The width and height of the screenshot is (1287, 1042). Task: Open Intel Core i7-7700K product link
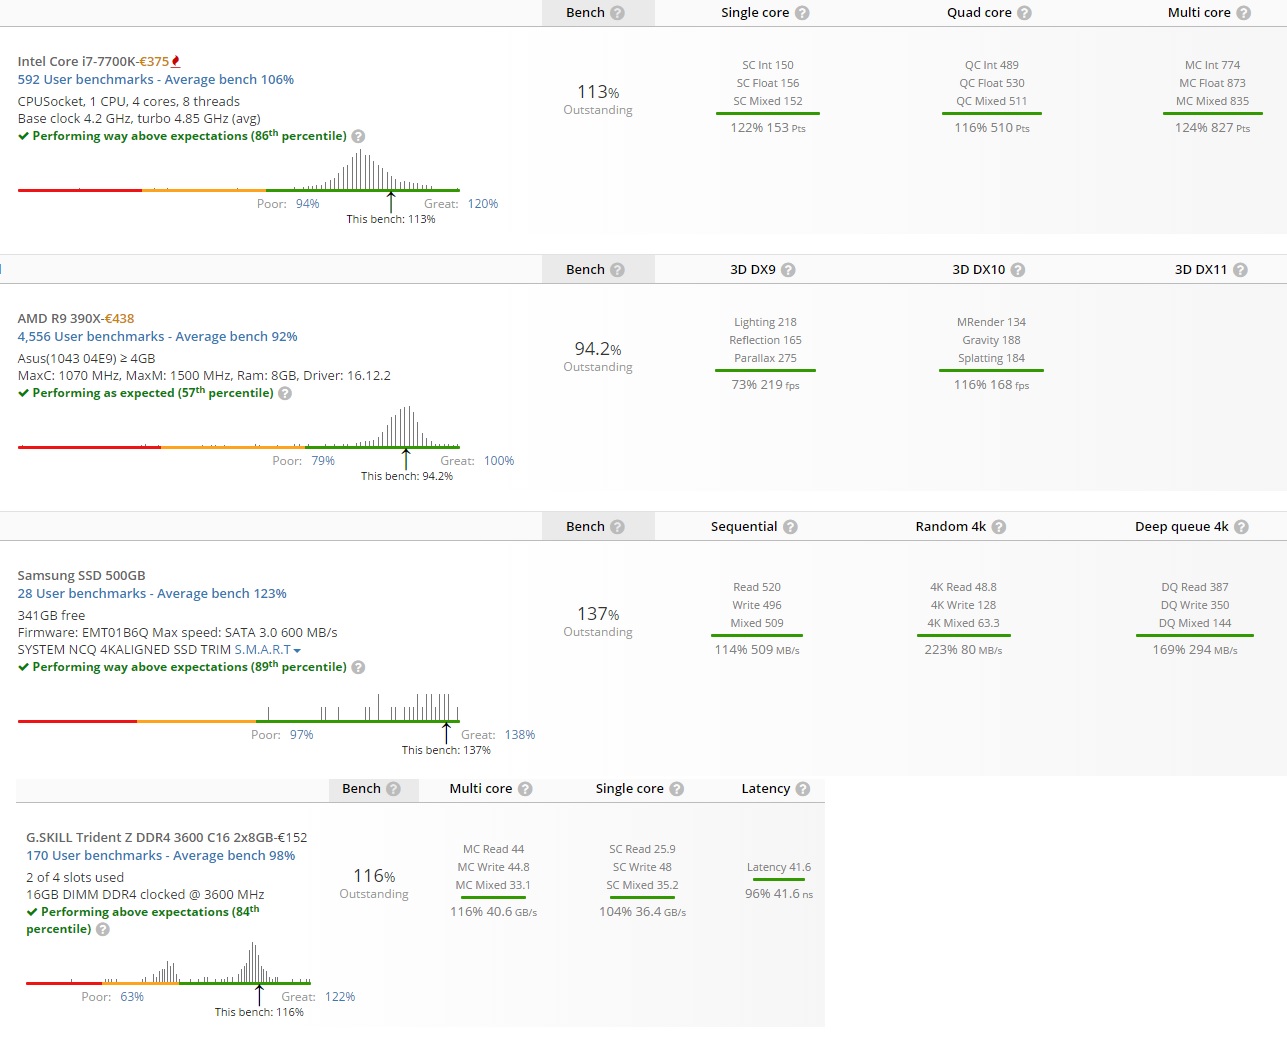point(76,61)
